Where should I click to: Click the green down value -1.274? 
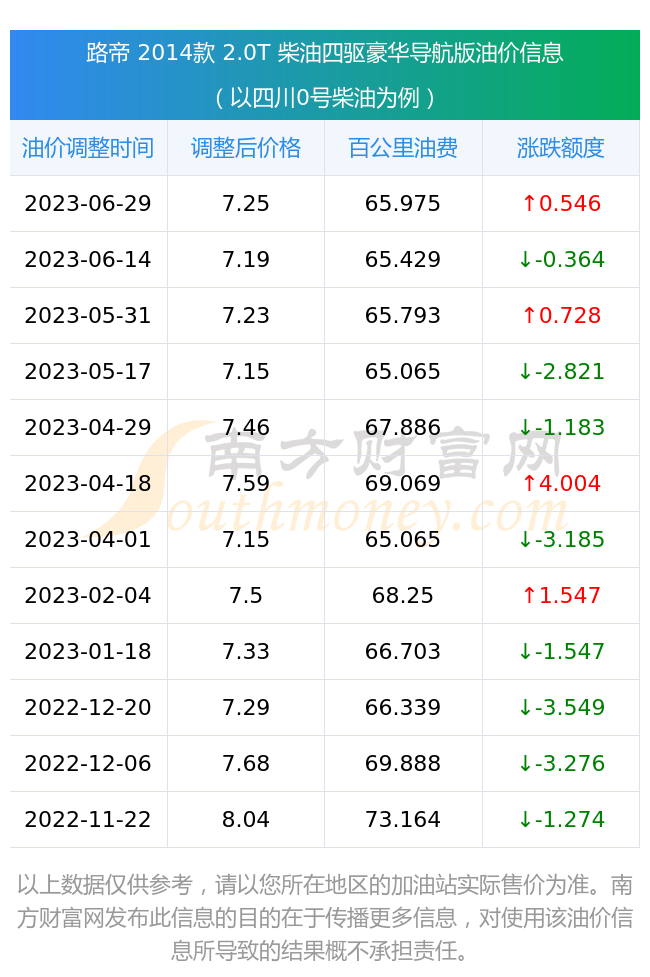[562, 819]
